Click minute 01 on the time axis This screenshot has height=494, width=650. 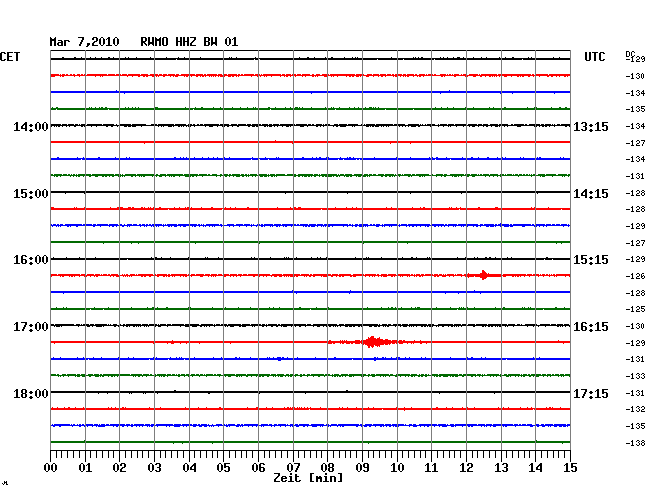tap(85, 467)
